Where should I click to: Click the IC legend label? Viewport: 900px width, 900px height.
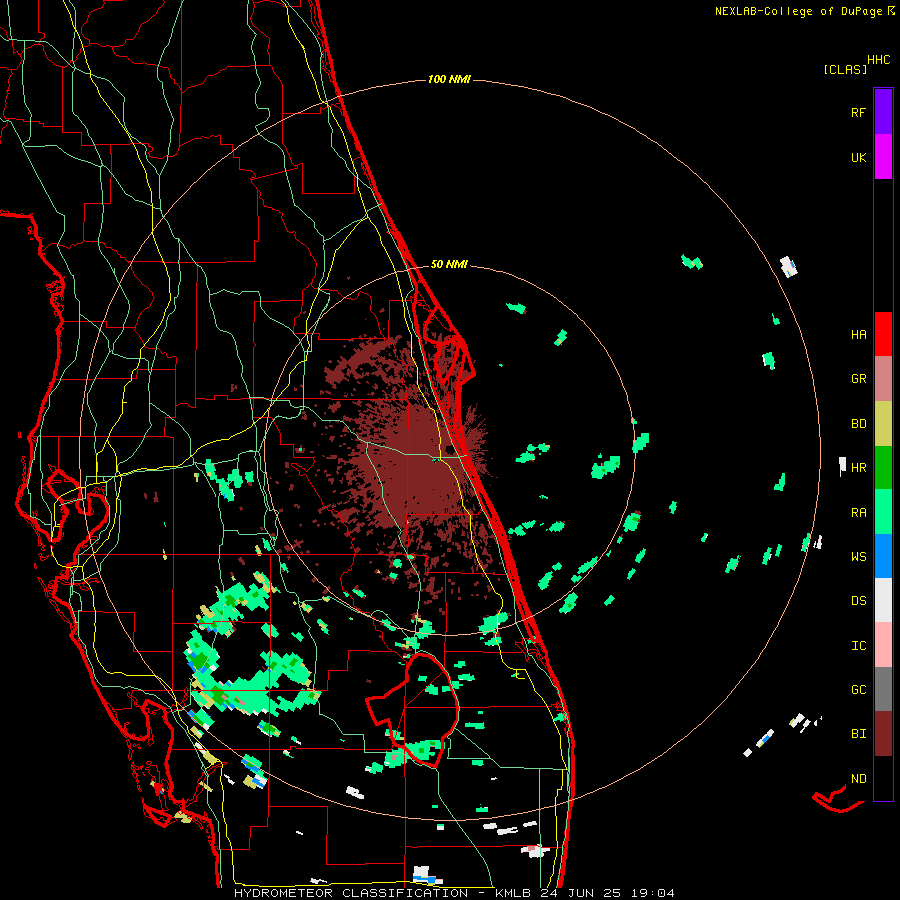coord(858,646)
